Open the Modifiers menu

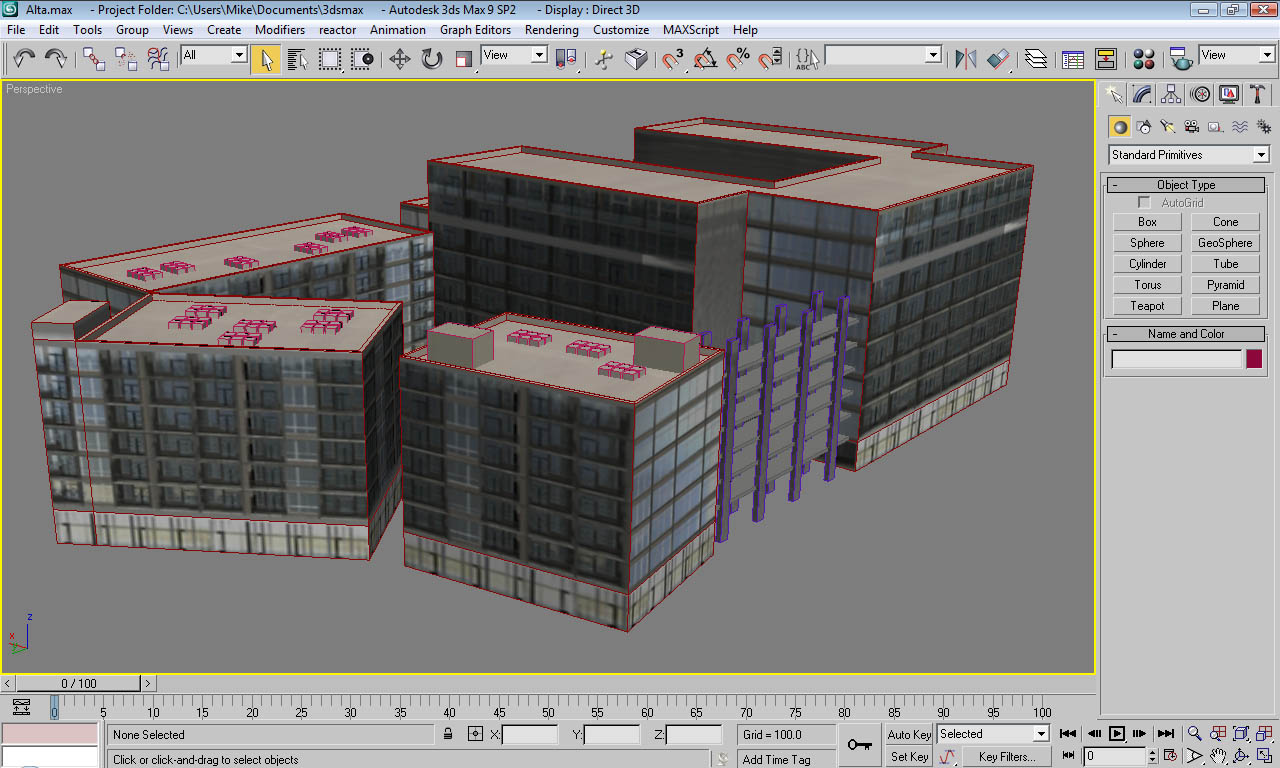(279, 30)
